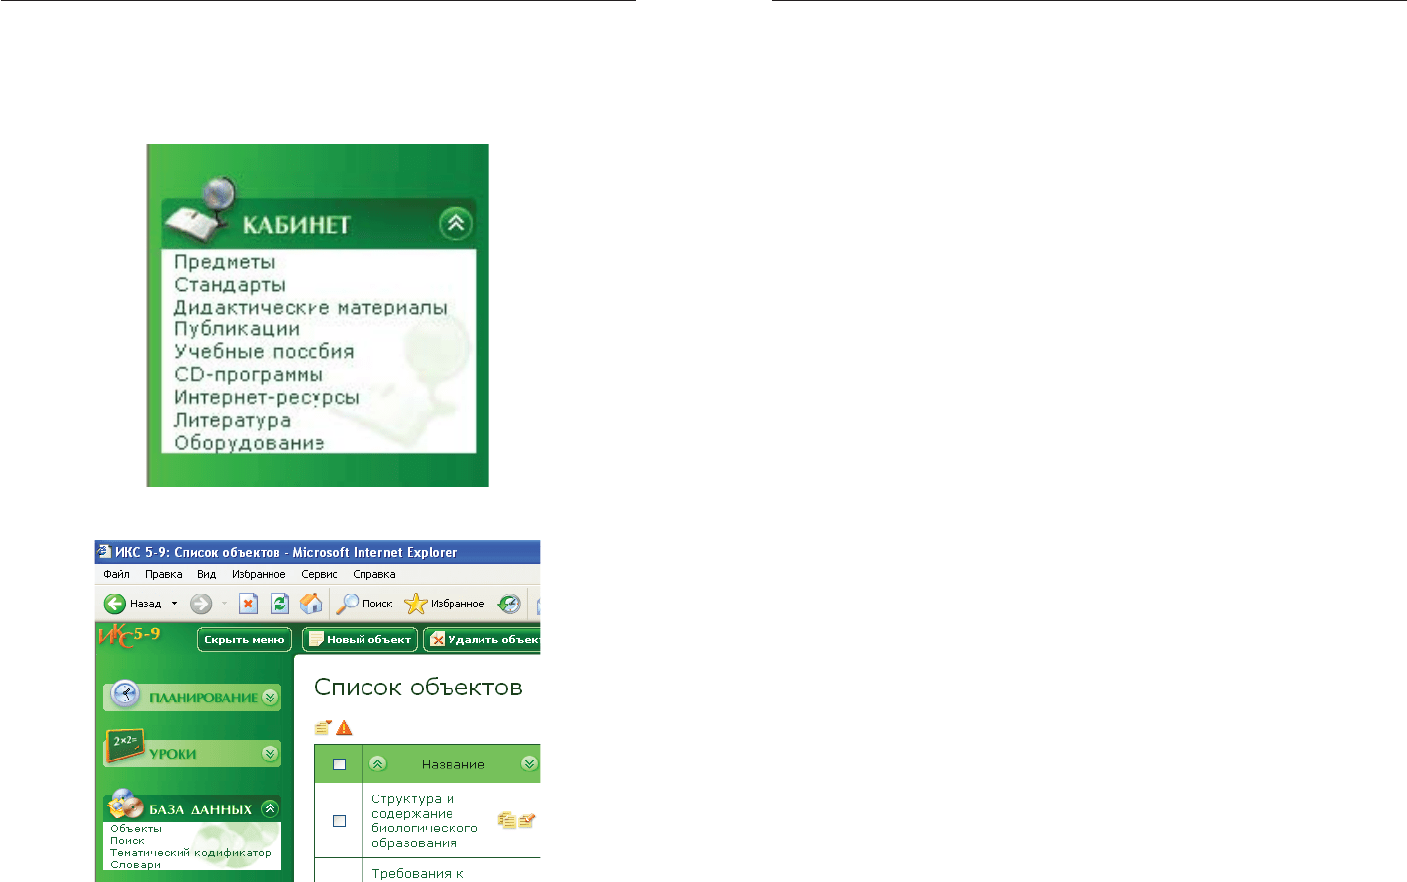
Task: Stop page loading with red X icon
Action: (x=248, y=603)
